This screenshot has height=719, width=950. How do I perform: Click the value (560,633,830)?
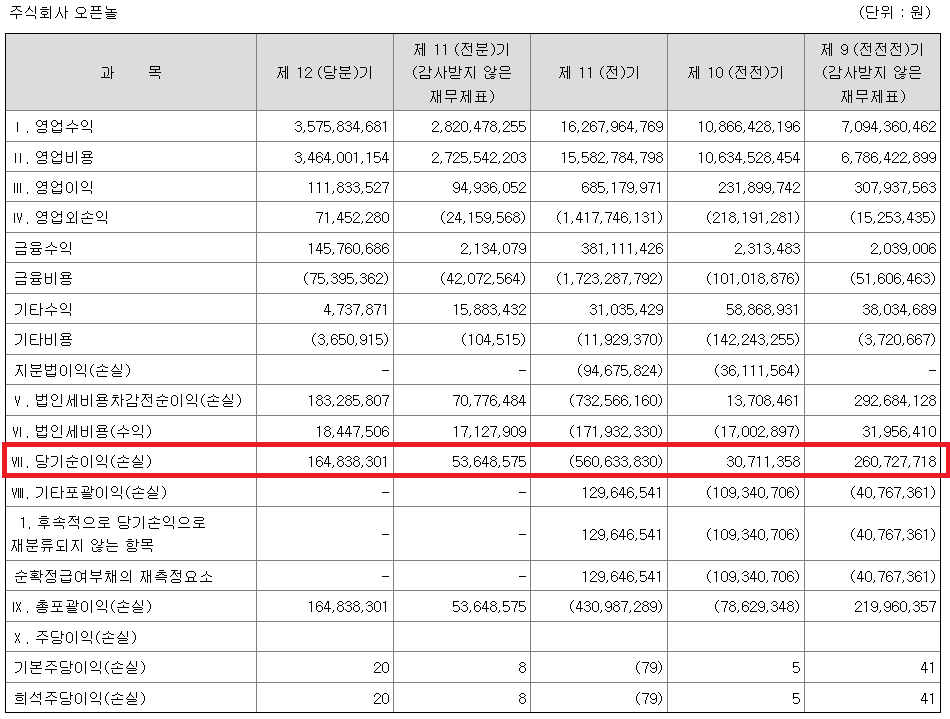tap(616, 462)
